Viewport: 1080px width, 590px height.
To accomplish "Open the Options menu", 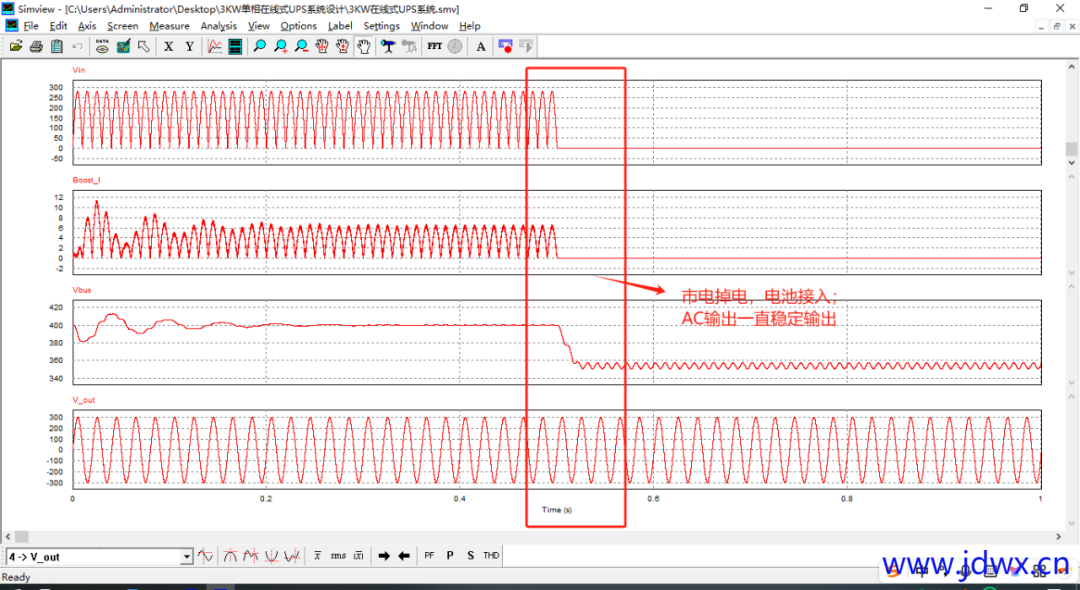I will (299, 26).
